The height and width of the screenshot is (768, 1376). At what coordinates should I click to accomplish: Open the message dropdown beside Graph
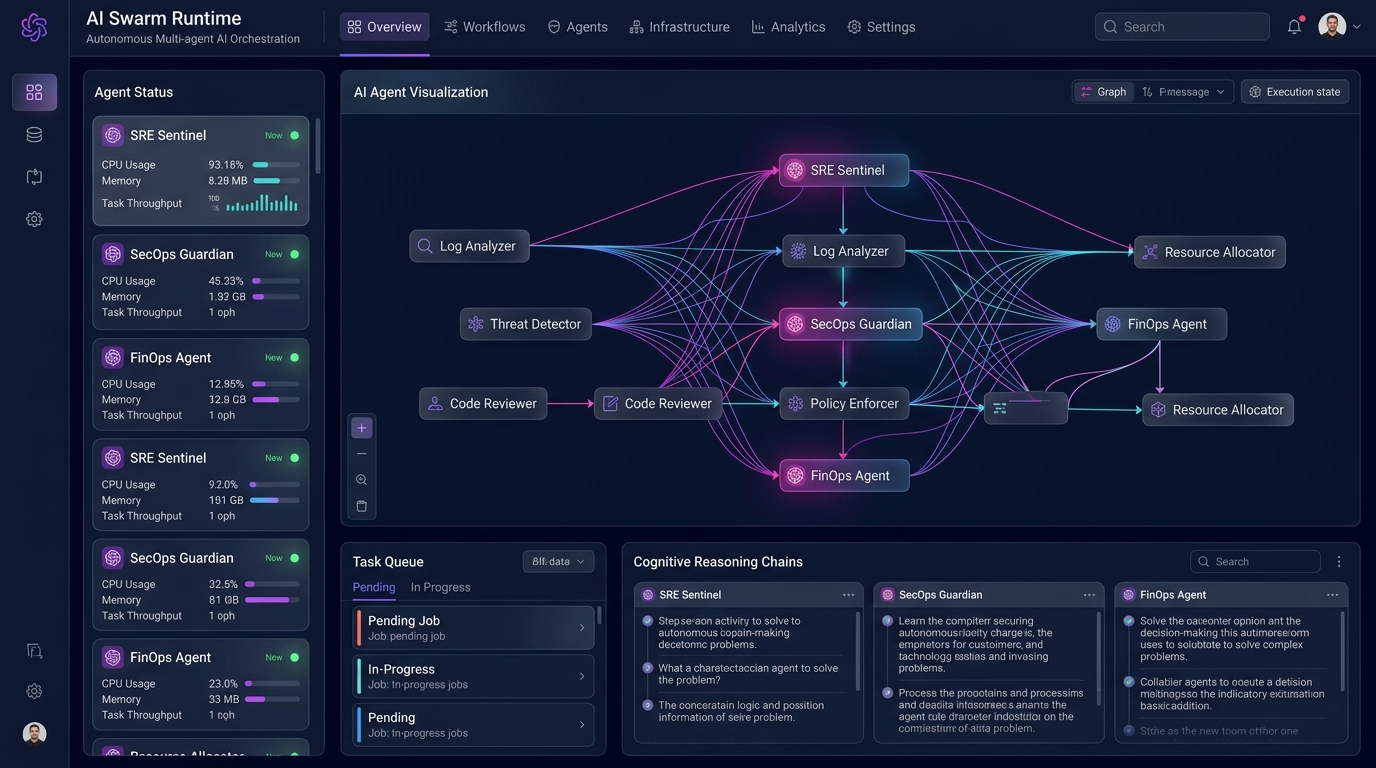(x=1184, y=92)
